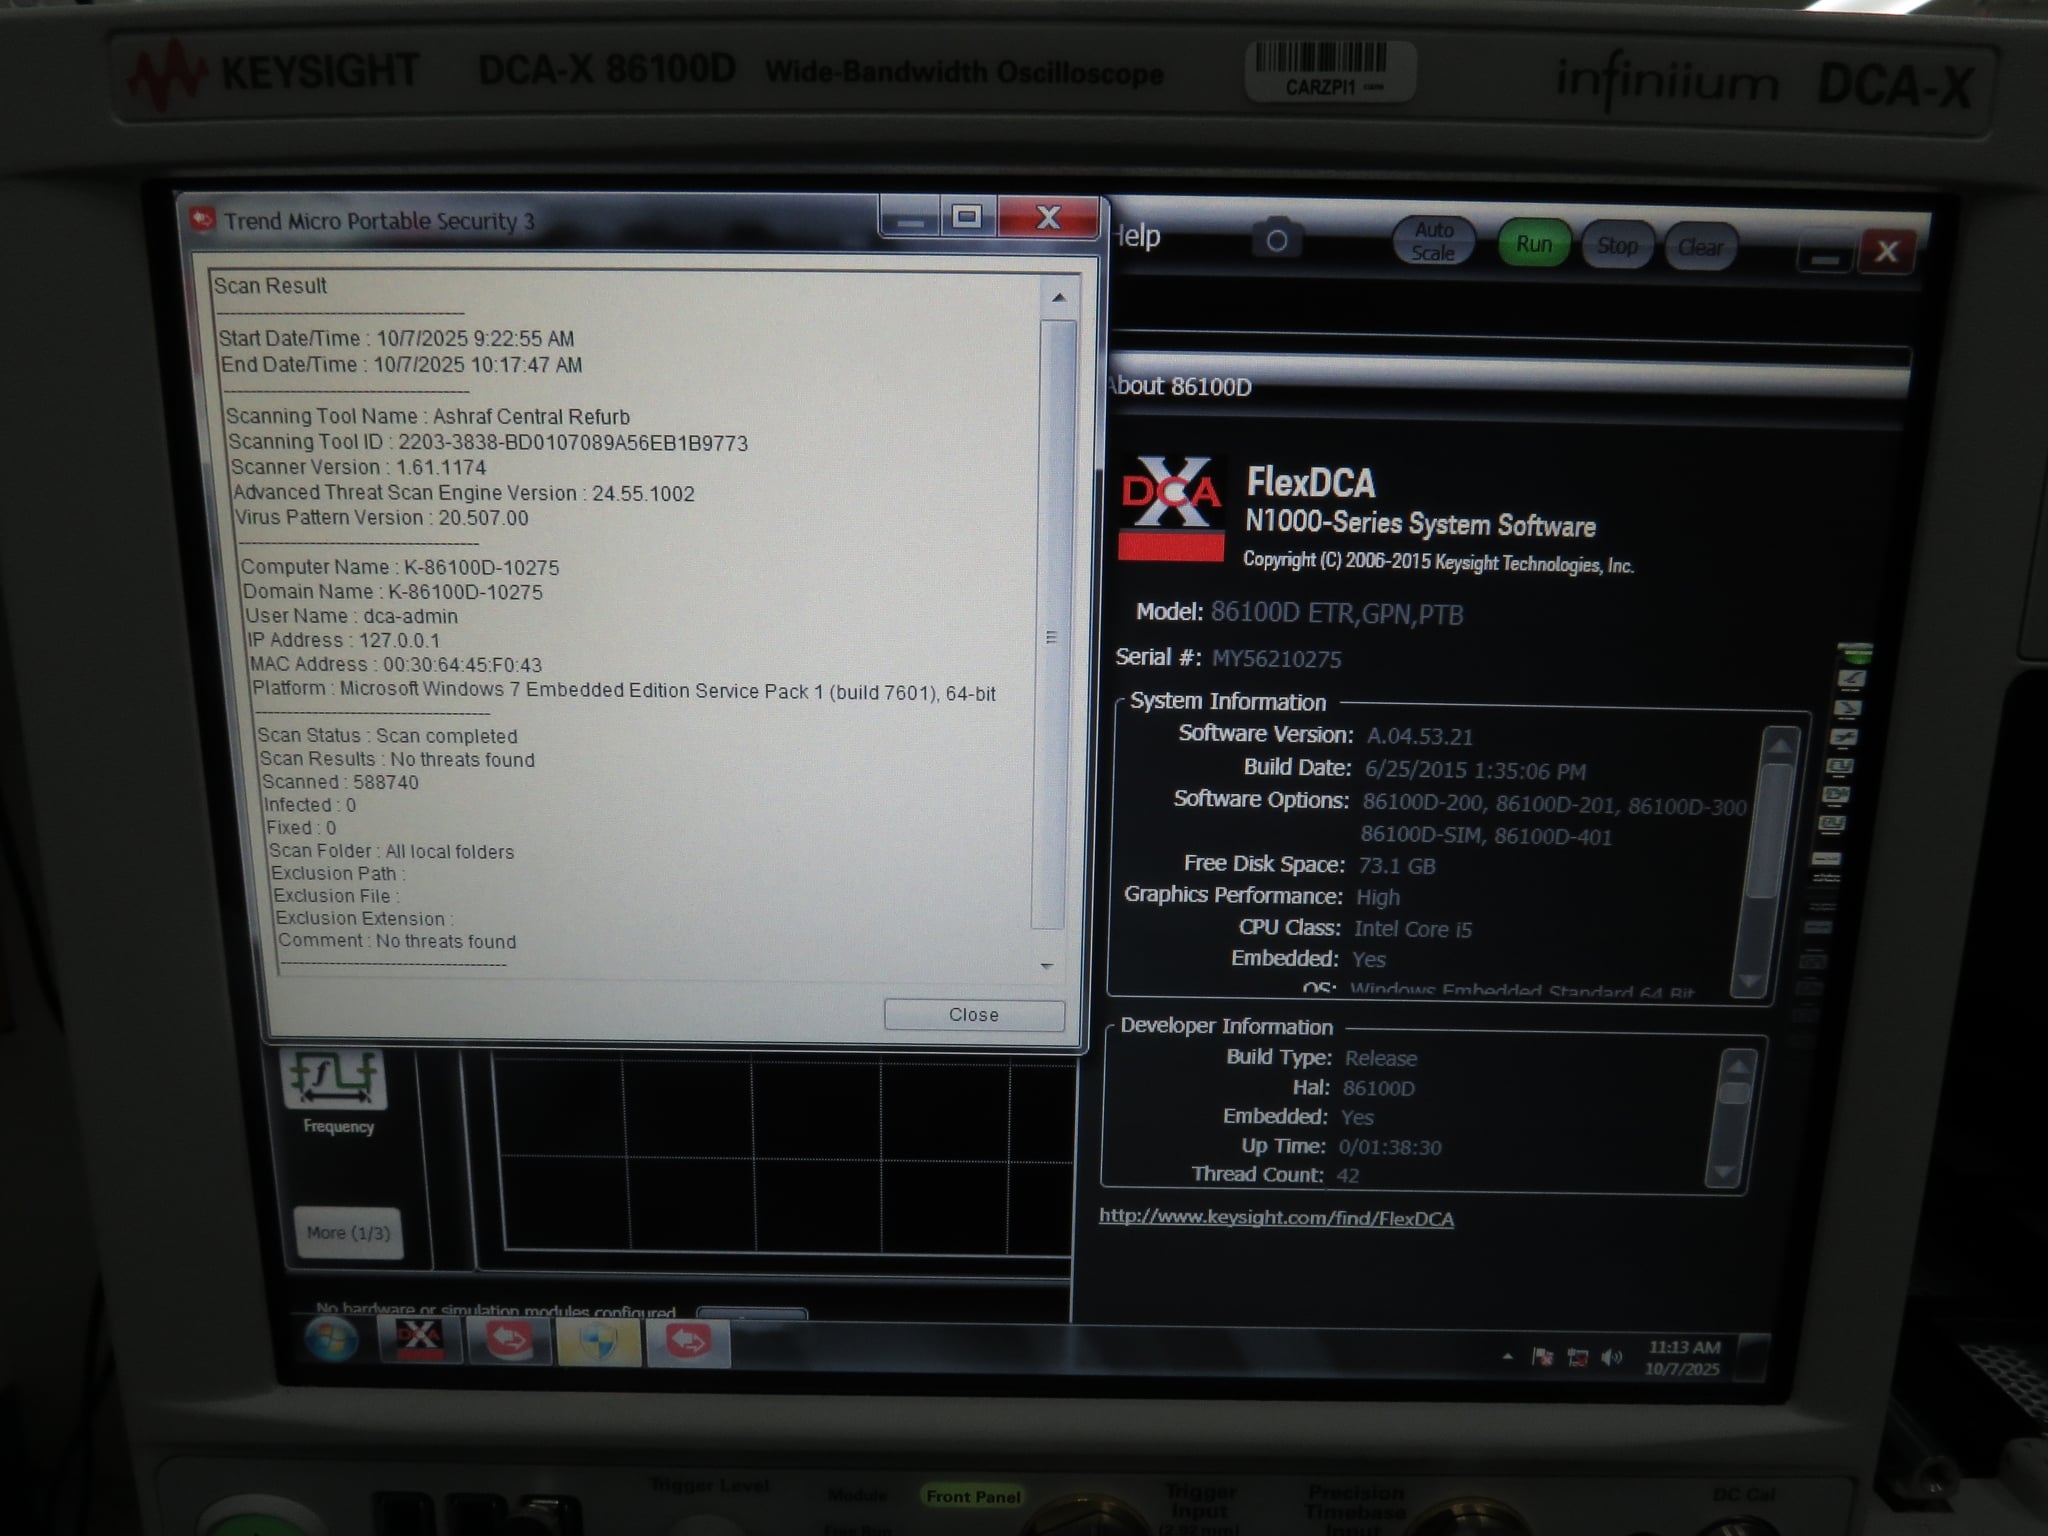Viewport: 2048px width, 1536px height.
Task: Open the Help menu in FlexDCA
Action: 1137,237
